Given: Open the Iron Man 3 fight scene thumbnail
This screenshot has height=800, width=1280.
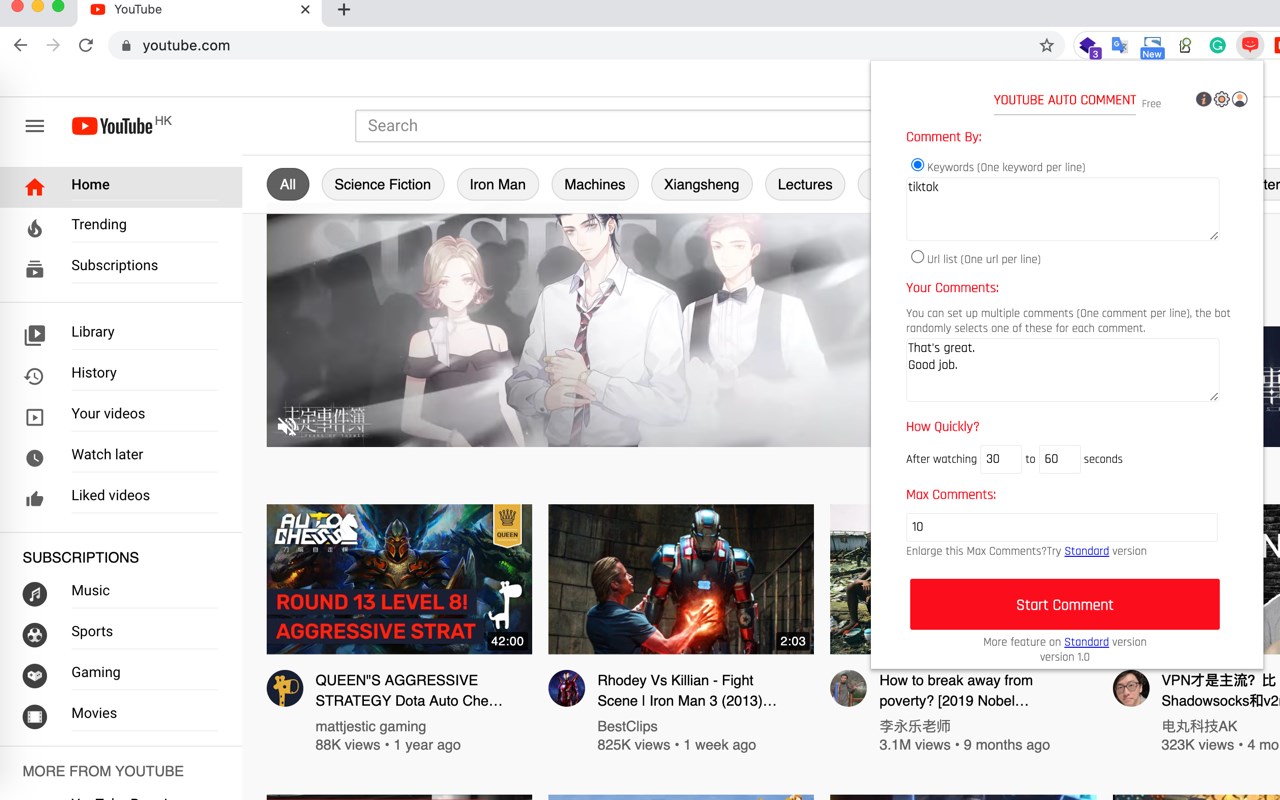Looking at the screenshot, I should (x=681, y=579).
